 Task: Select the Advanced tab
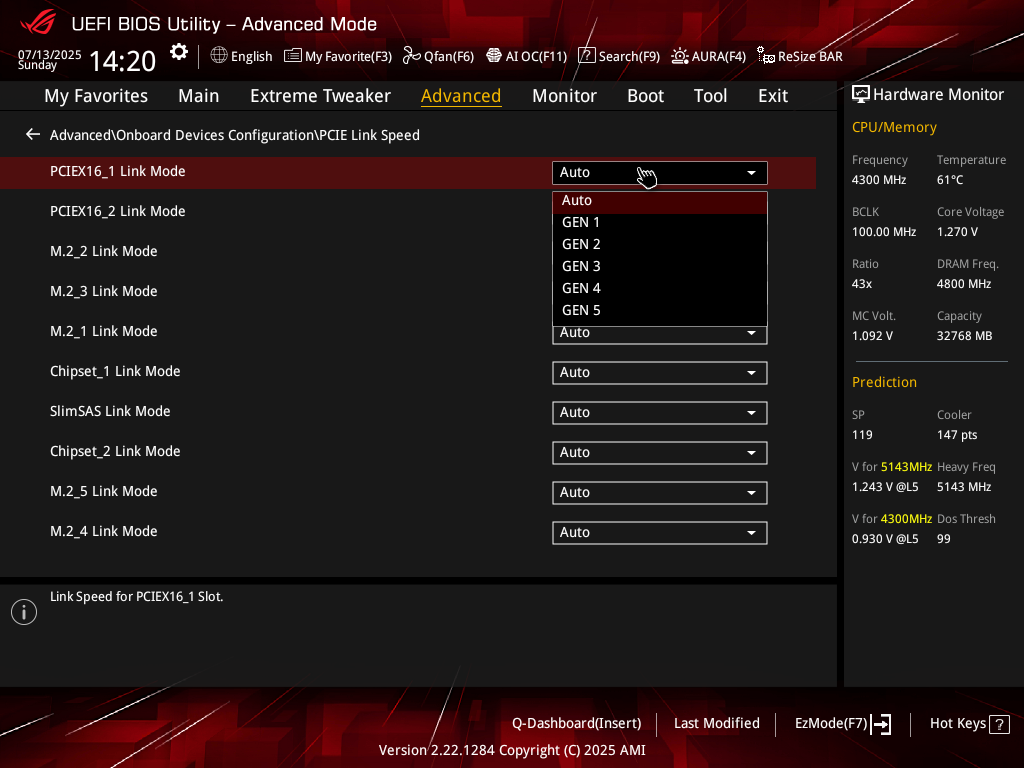(461, 96)
